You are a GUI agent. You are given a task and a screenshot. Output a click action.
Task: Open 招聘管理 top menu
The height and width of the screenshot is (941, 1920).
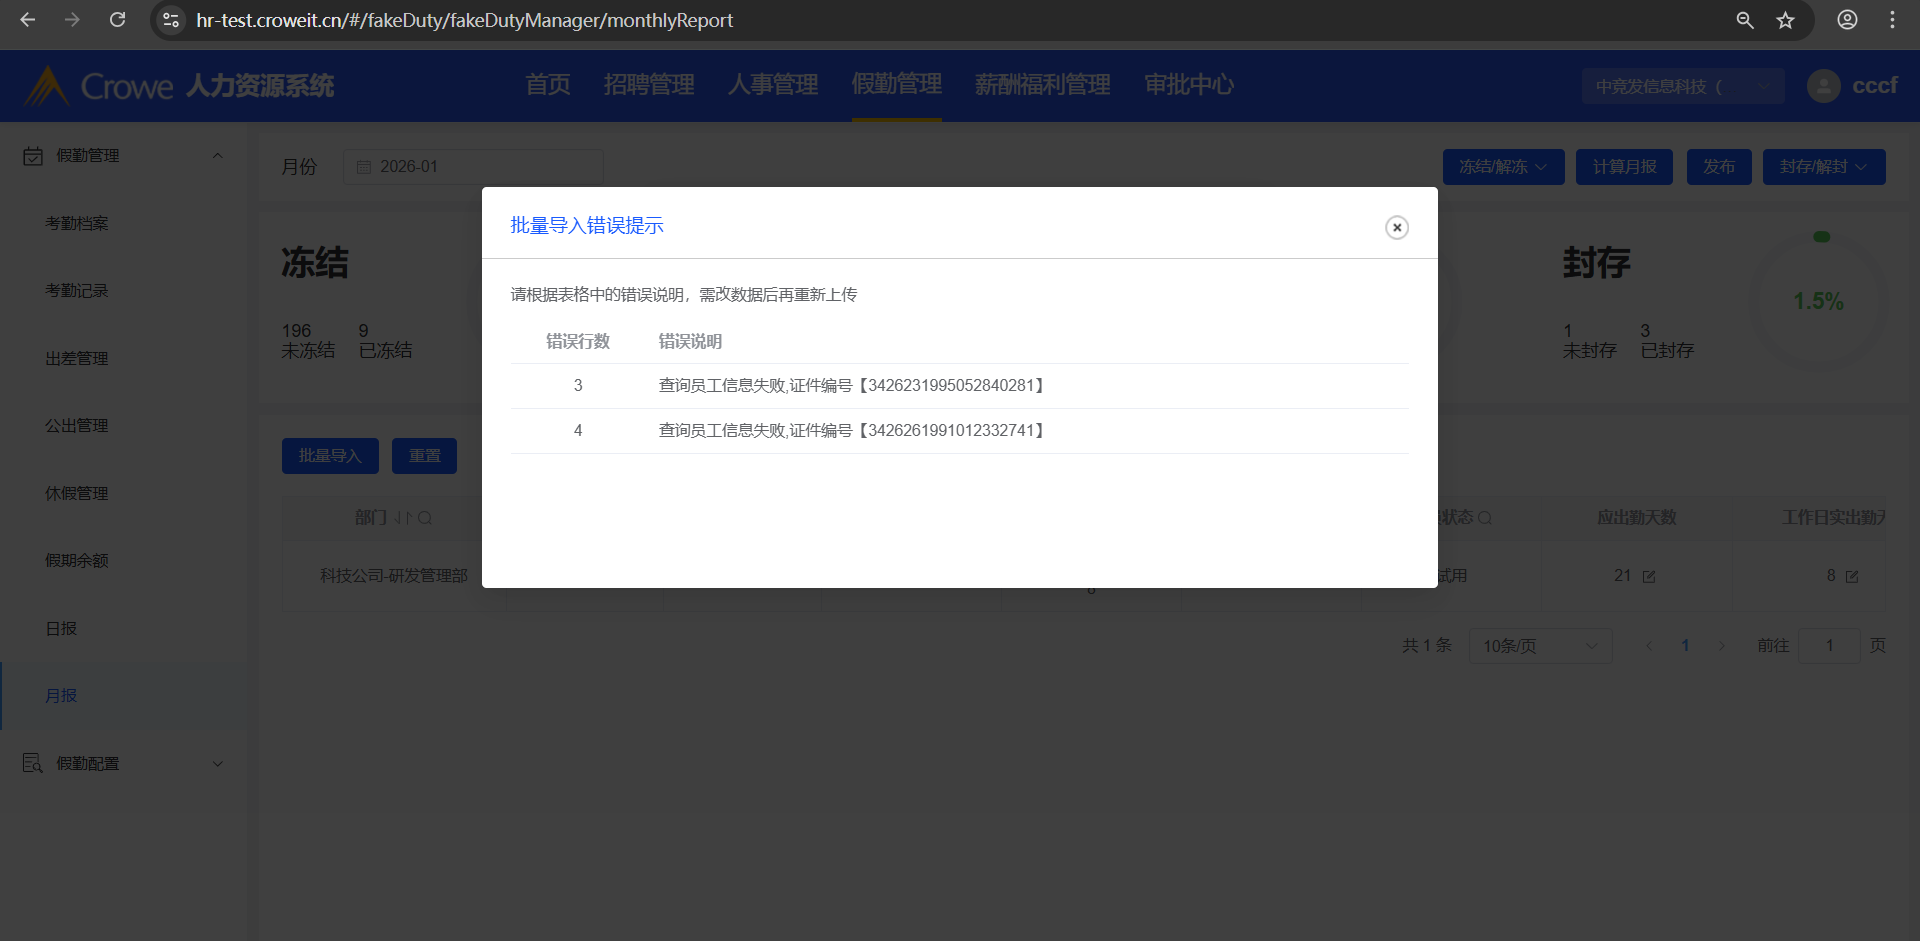pyautogui.click(x=649, y=85)
